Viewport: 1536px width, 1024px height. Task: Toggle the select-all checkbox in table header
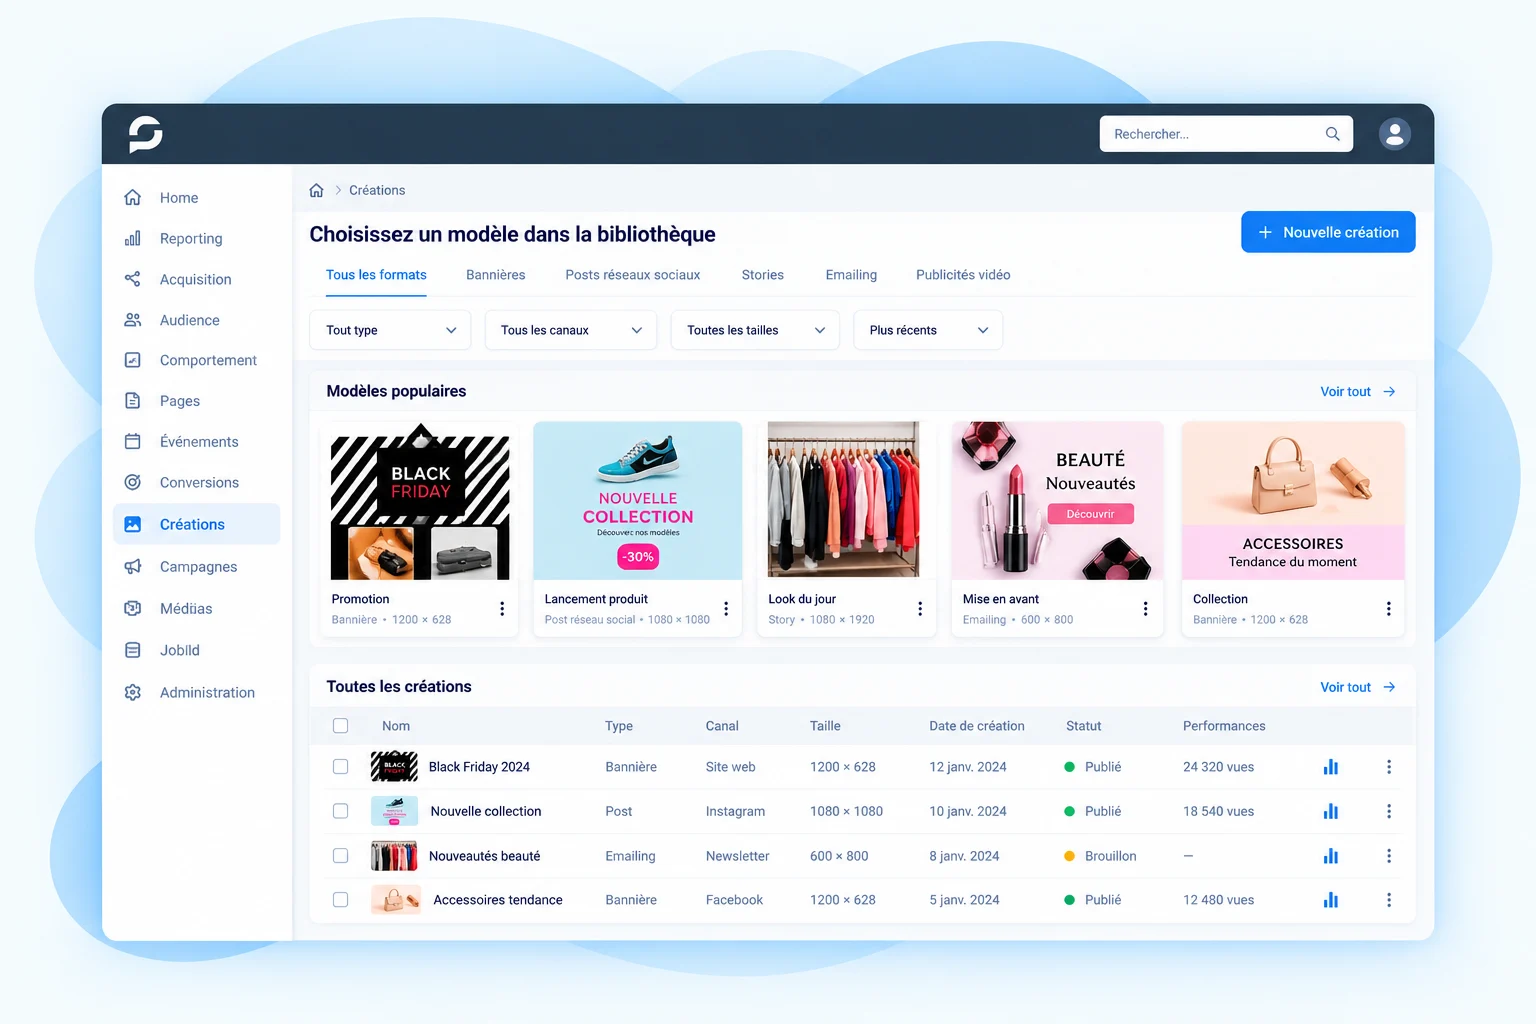coord(340,726)
